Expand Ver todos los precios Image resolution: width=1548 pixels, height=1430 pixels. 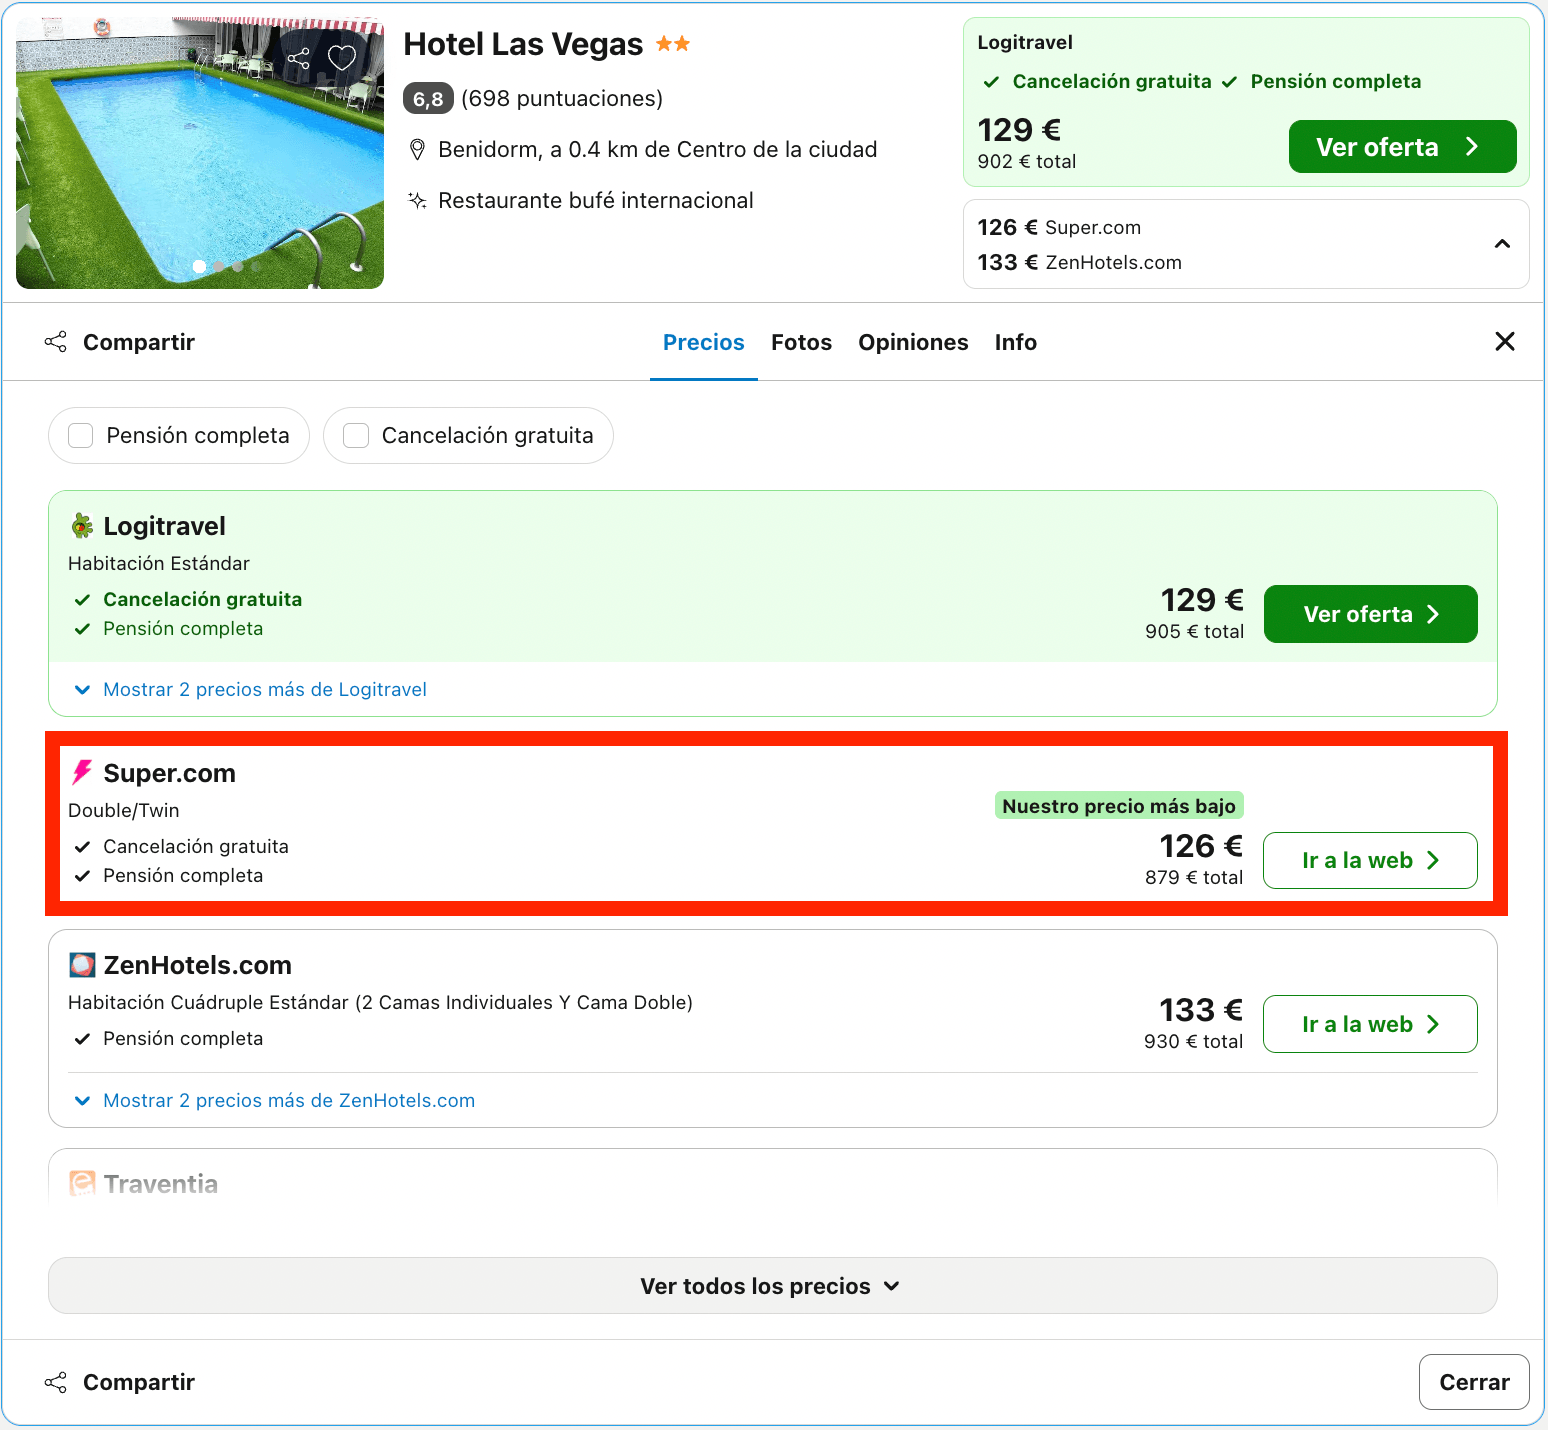pyautogui.click(x=773, y=1286)
